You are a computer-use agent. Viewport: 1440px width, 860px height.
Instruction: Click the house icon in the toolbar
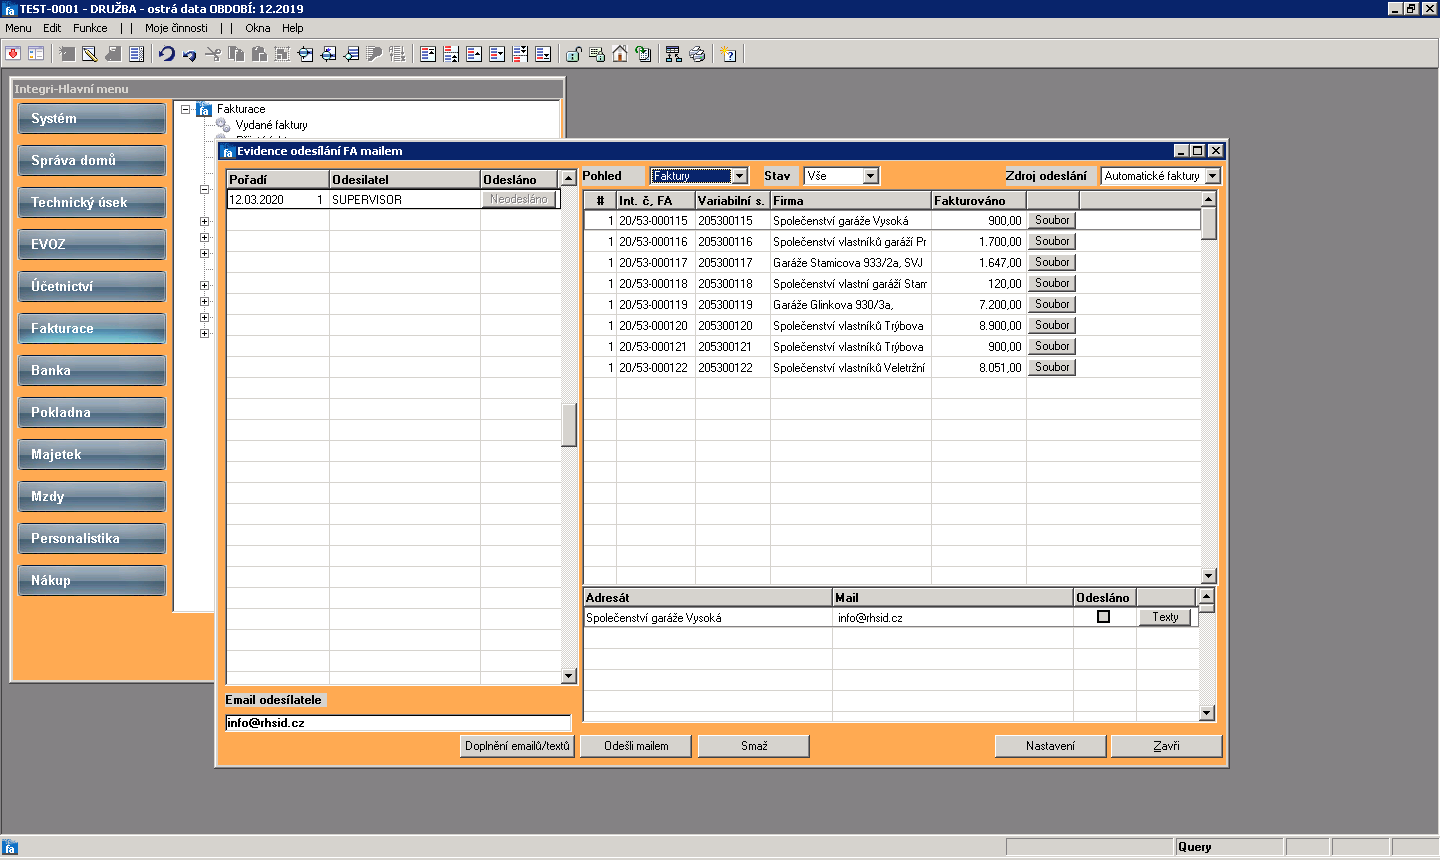tap(620, 54)
